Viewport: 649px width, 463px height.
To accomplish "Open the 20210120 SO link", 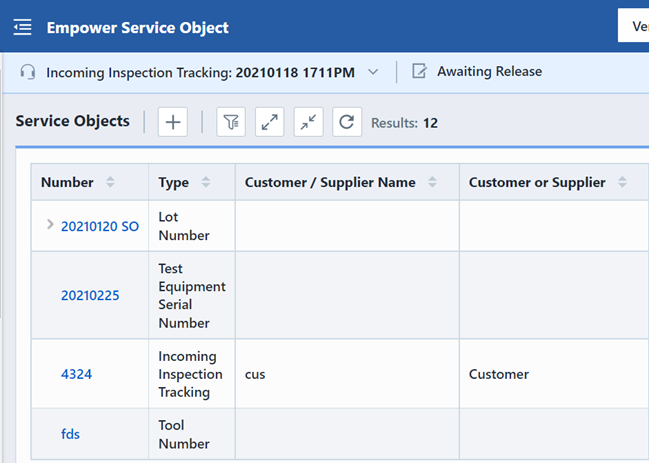I will (100, 226).
